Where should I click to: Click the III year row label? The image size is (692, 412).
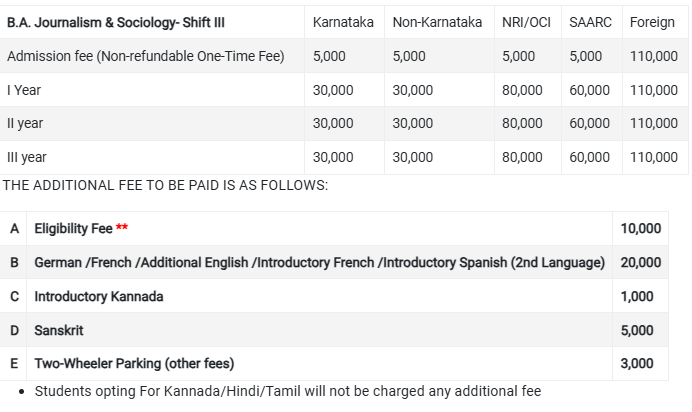tap(27, 157)
